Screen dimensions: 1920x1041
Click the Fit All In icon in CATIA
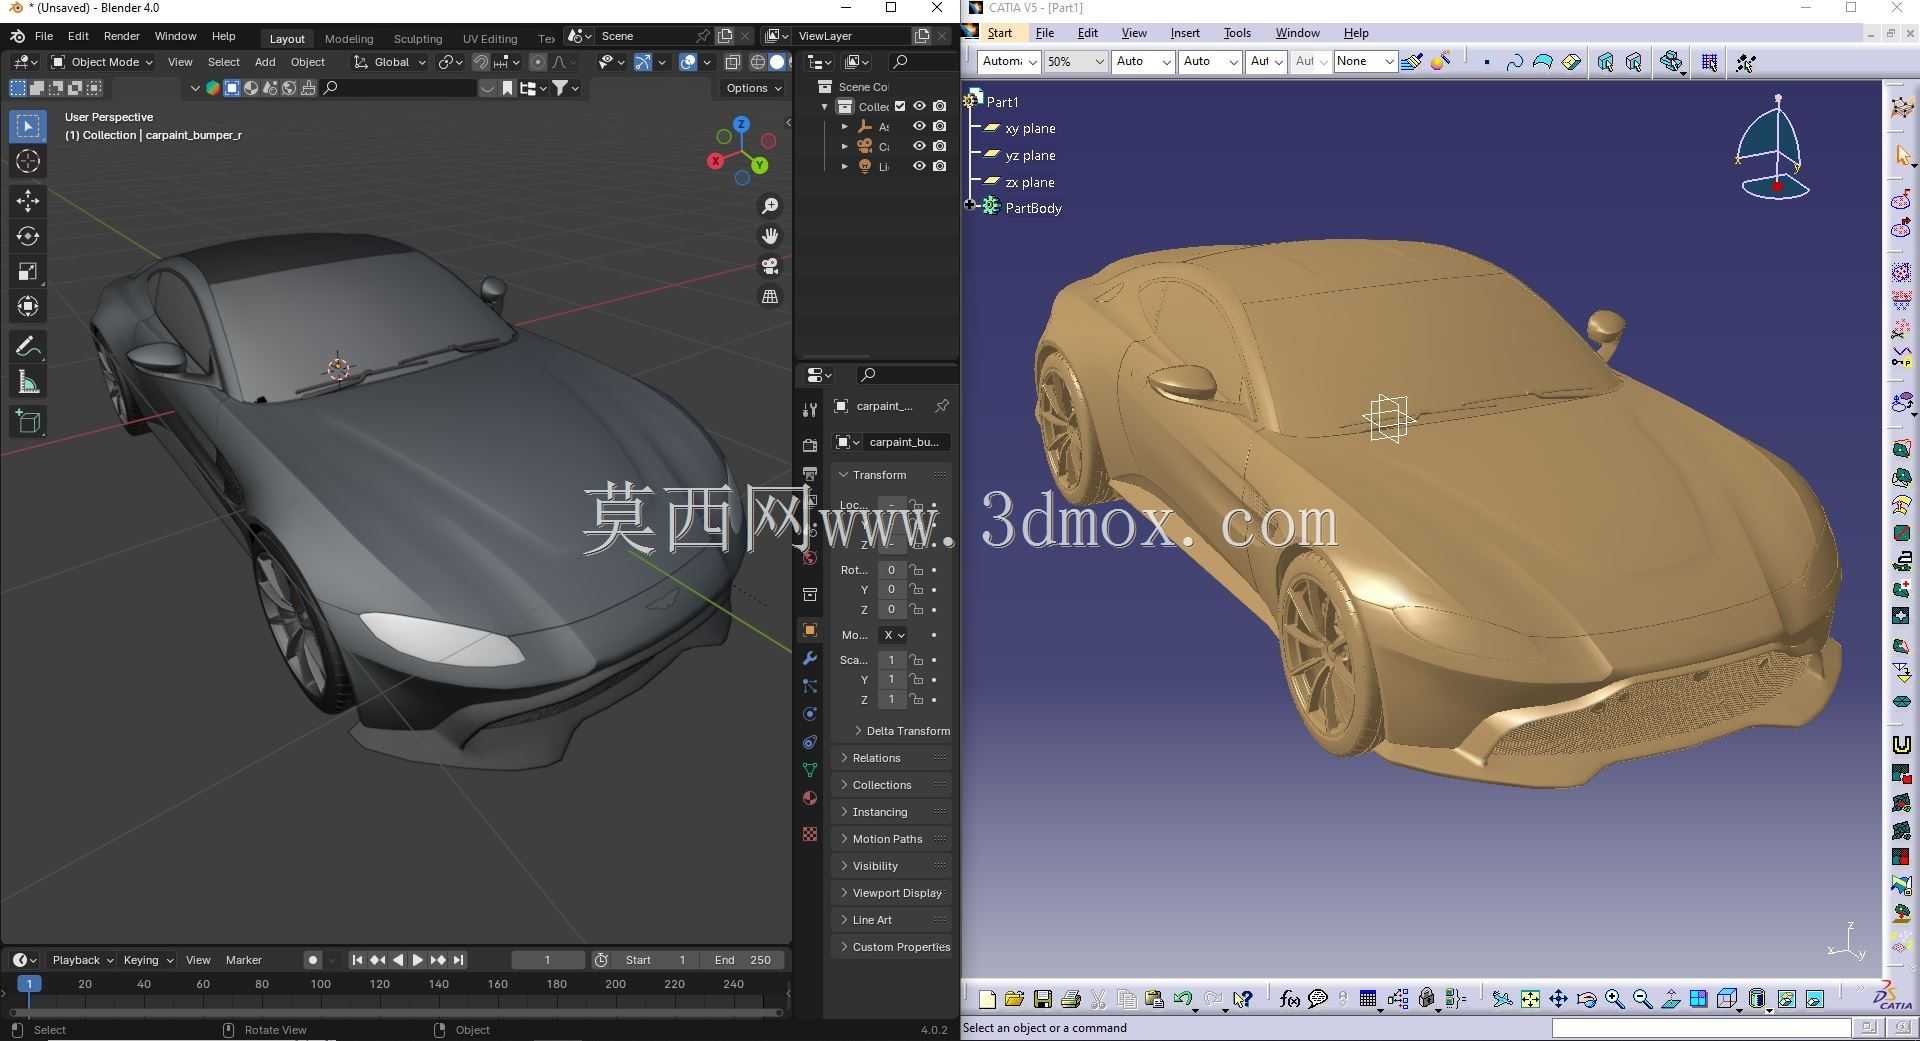pyautogui.click(x=1530, y=999)
